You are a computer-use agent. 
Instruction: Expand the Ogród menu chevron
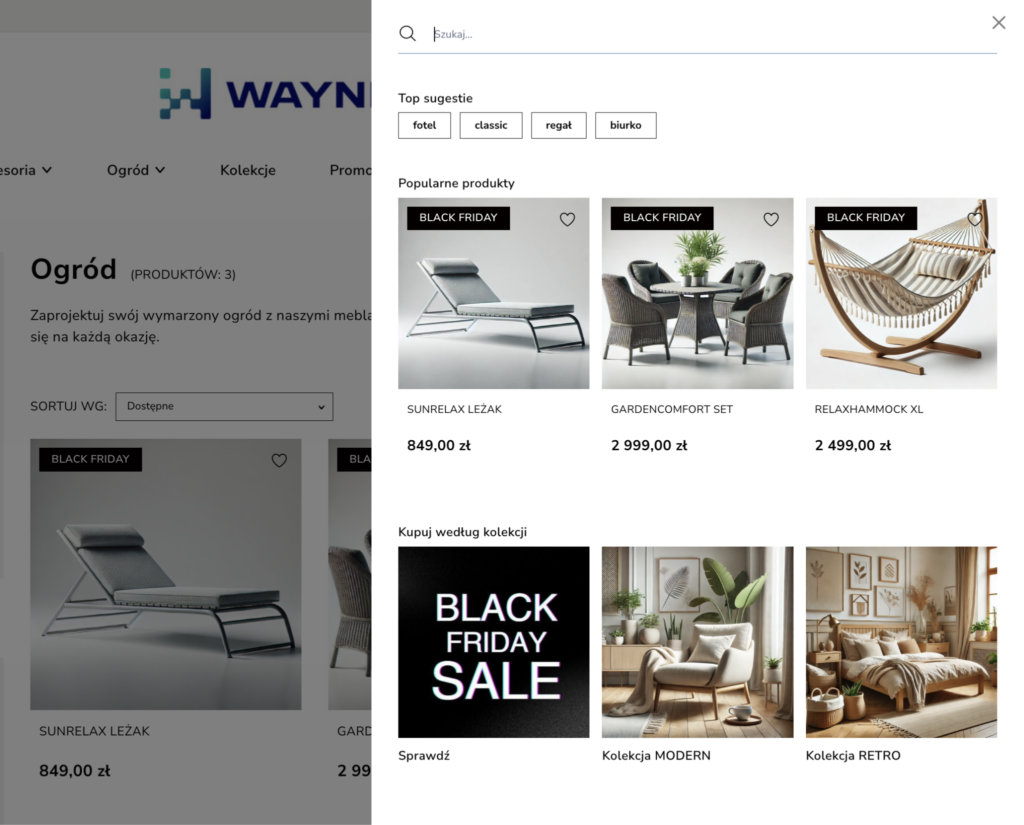pyautogui.click(x=160, y=170)
